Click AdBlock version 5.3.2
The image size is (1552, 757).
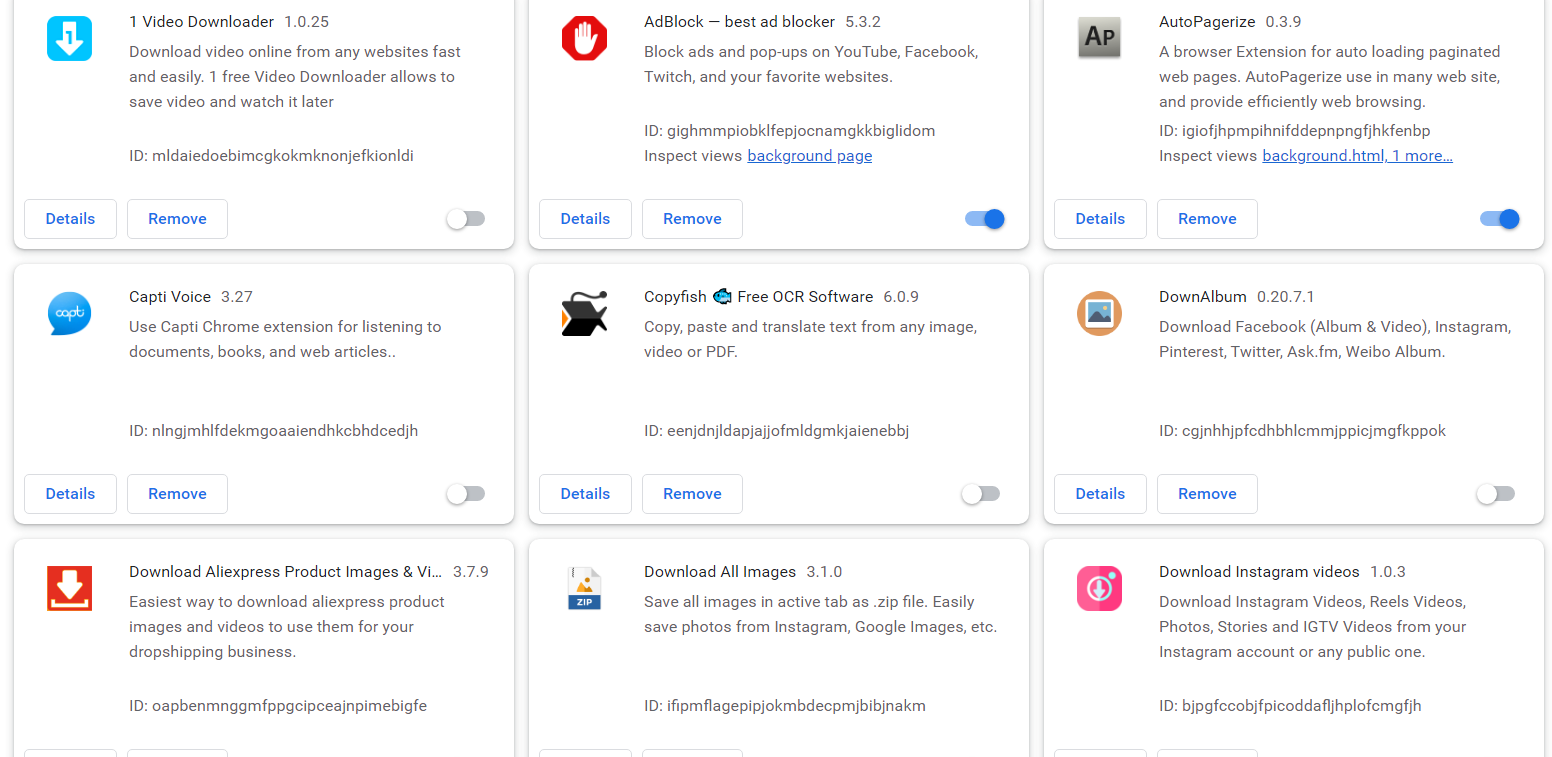[863, 21]
